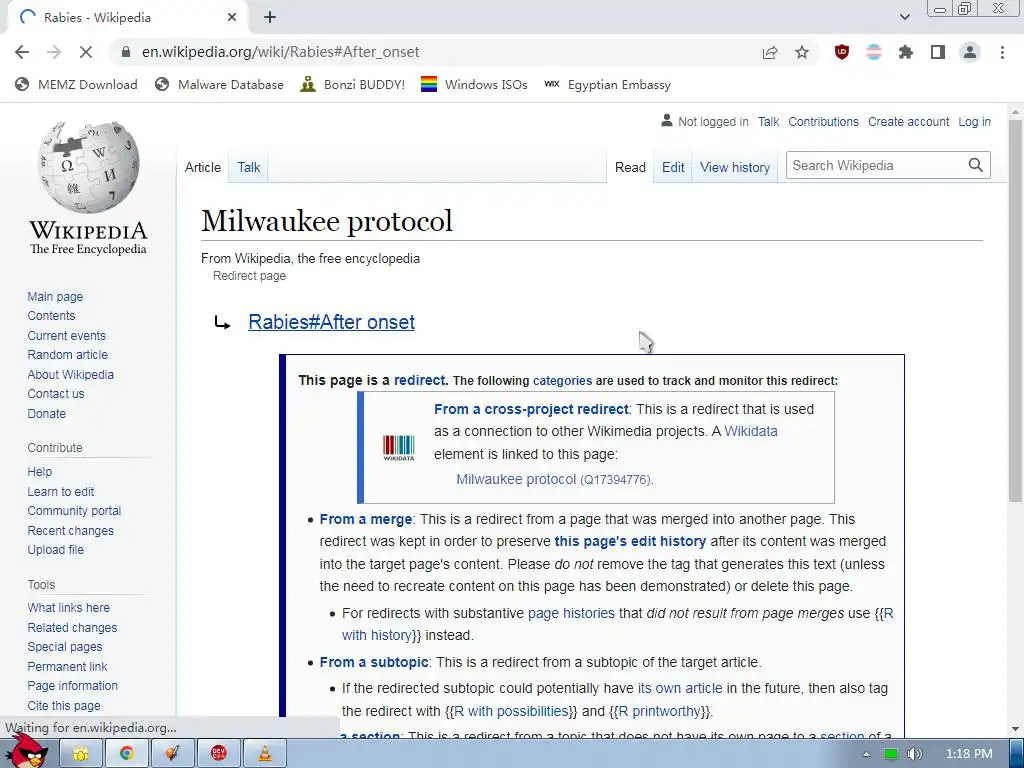Stop loading with the X button
The width and height of the screenshot is (1024, 768).
pyautogui.click(x=86, y=52)
